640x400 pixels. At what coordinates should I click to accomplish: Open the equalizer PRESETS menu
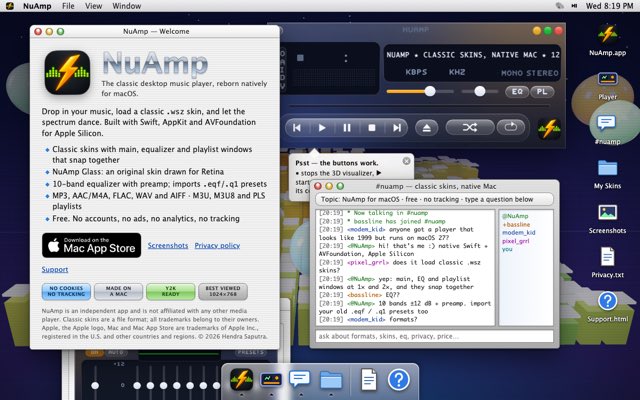pos(251,352)
